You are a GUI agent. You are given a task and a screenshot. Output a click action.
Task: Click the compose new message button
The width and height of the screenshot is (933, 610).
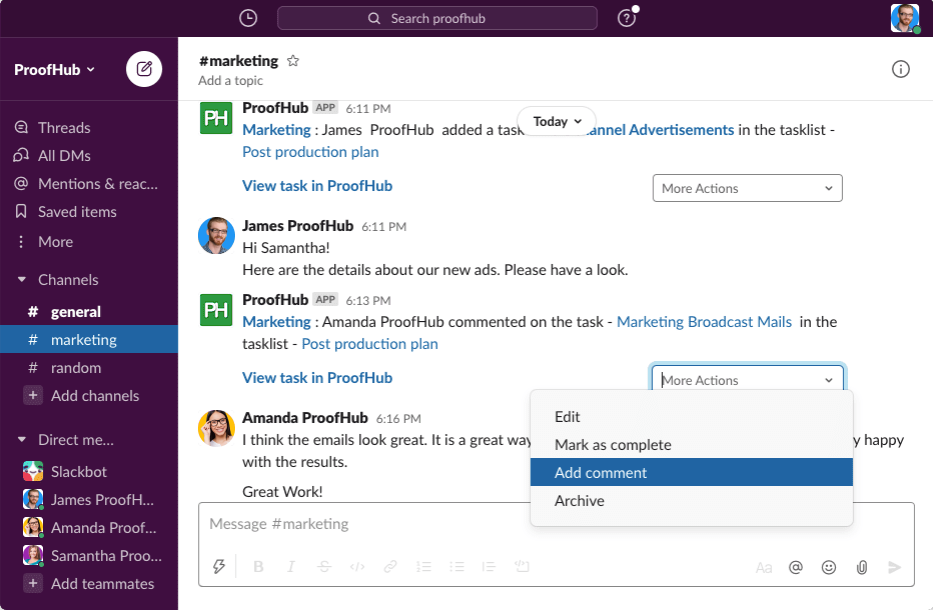click(144, 69)
